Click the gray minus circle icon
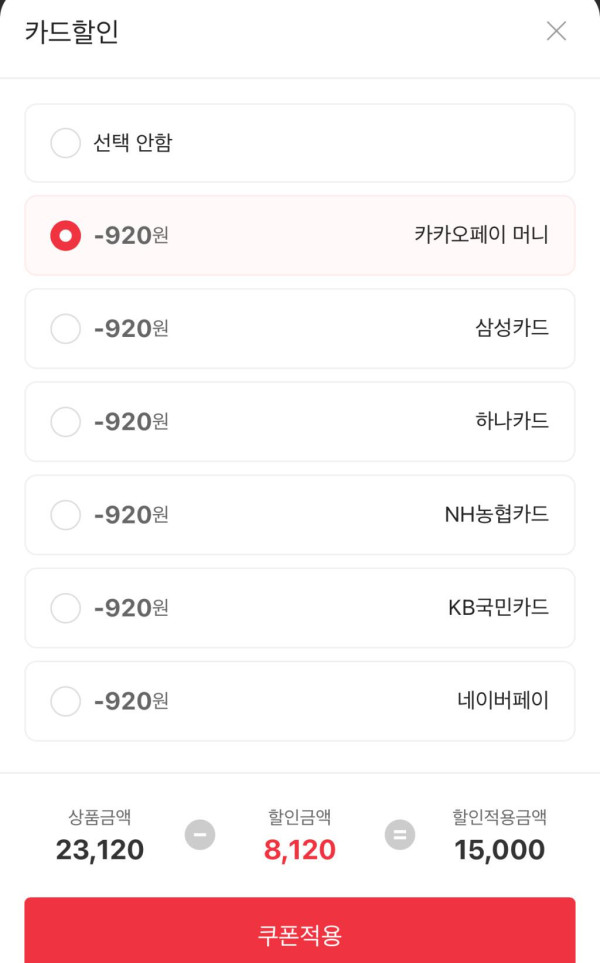Screen dimensions: 600x963 [x=200, y=834]
